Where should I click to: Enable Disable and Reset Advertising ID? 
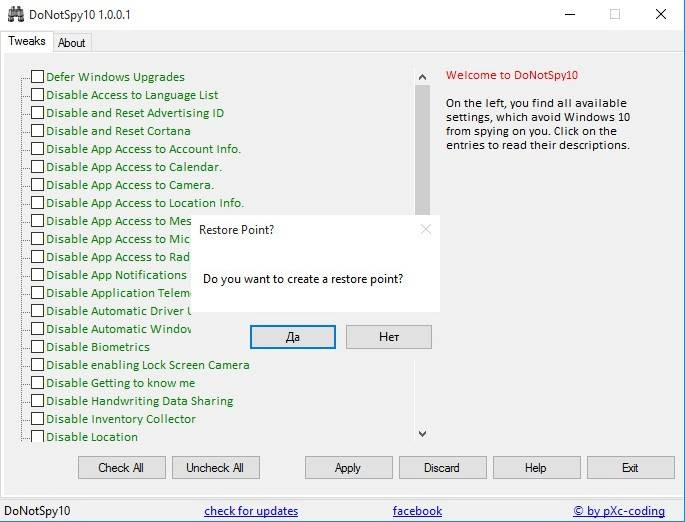tap(38, 112)
